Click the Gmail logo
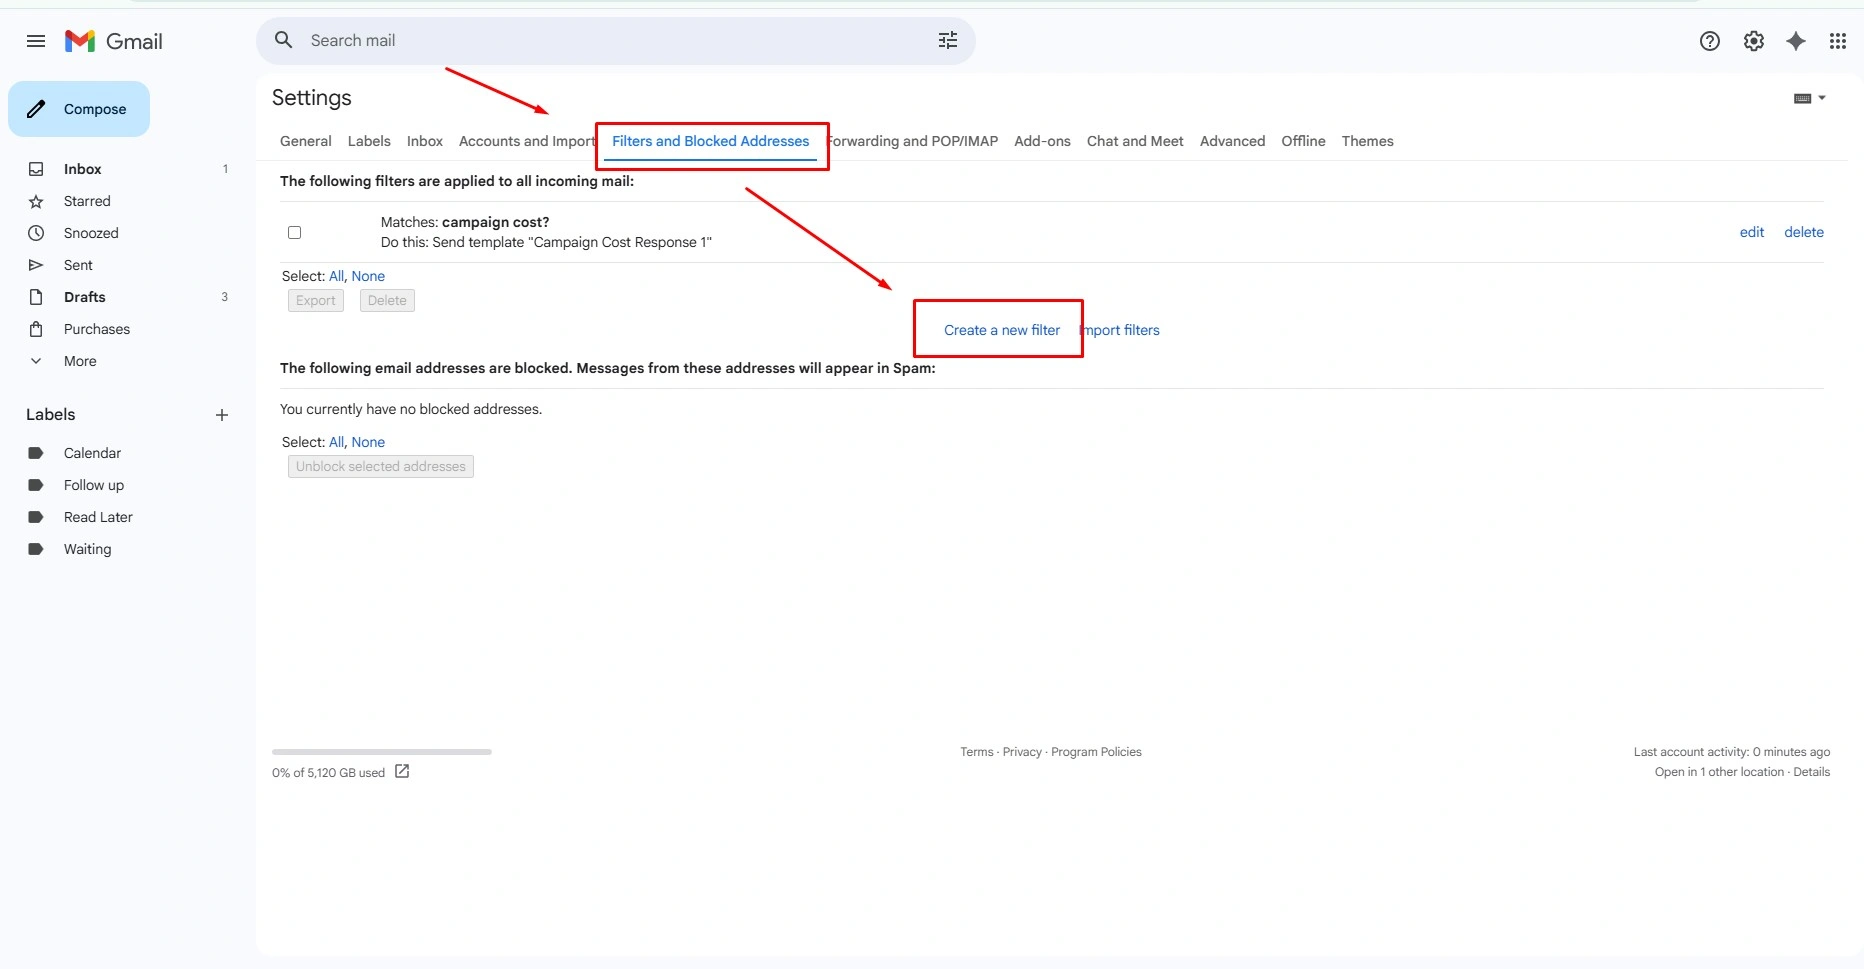The width and height of the screenshot is (1864, 969). tap(114, 41)
